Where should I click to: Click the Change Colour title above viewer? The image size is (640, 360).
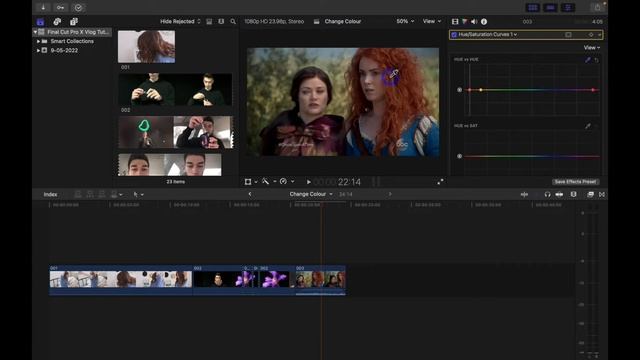343,21
